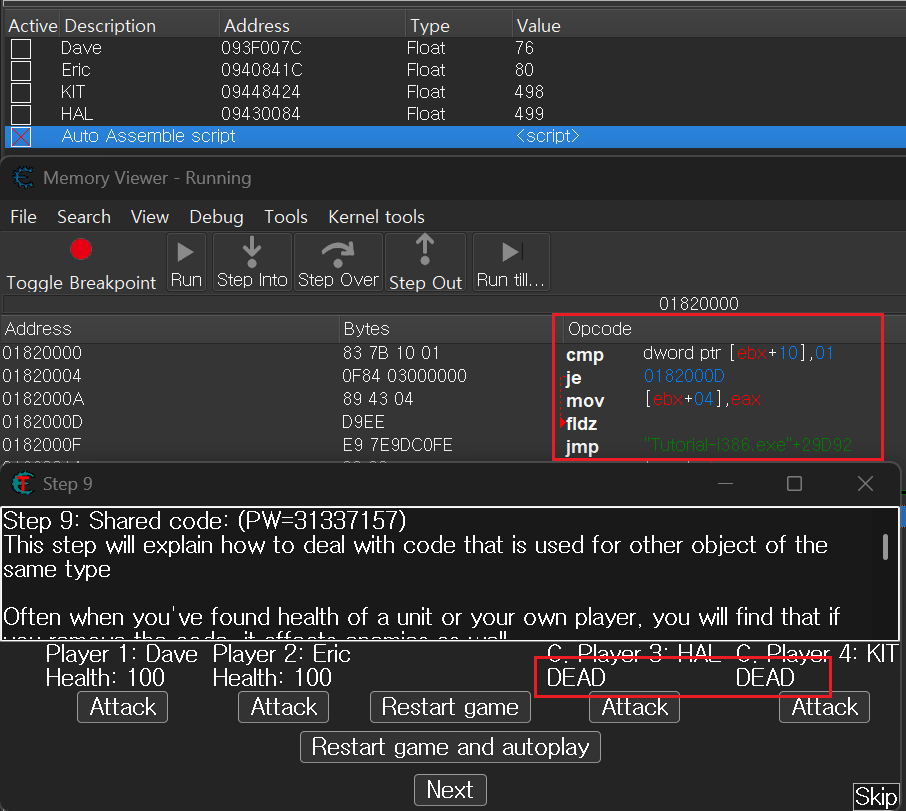Open the Tools menu
The width and height of the screenshot is (906, 811).
coord(286,217)
